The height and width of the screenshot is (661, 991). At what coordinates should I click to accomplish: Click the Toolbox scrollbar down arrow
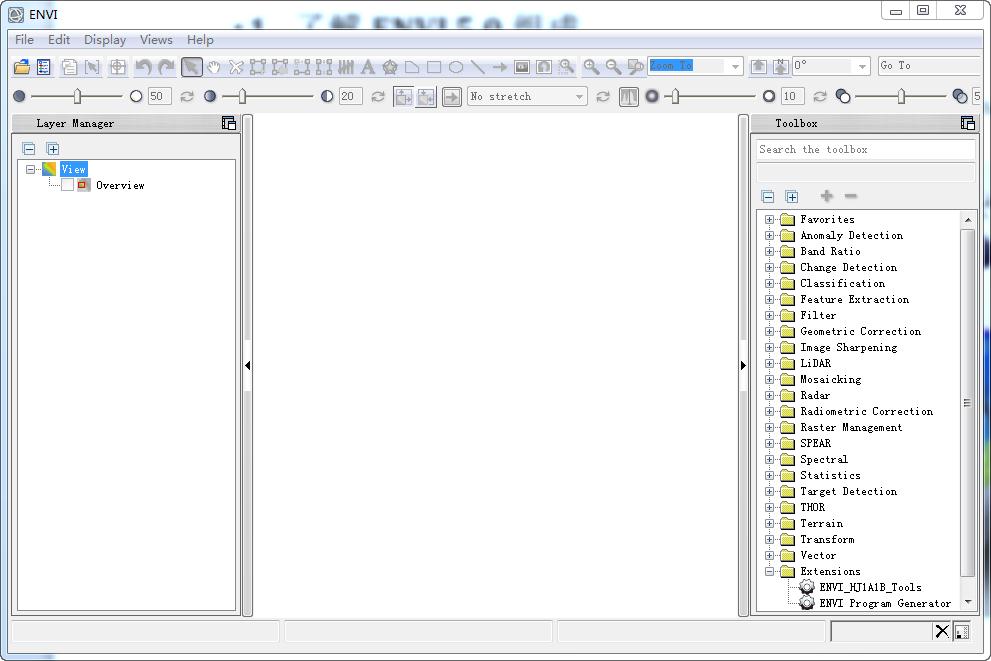[x=968, y=602]
